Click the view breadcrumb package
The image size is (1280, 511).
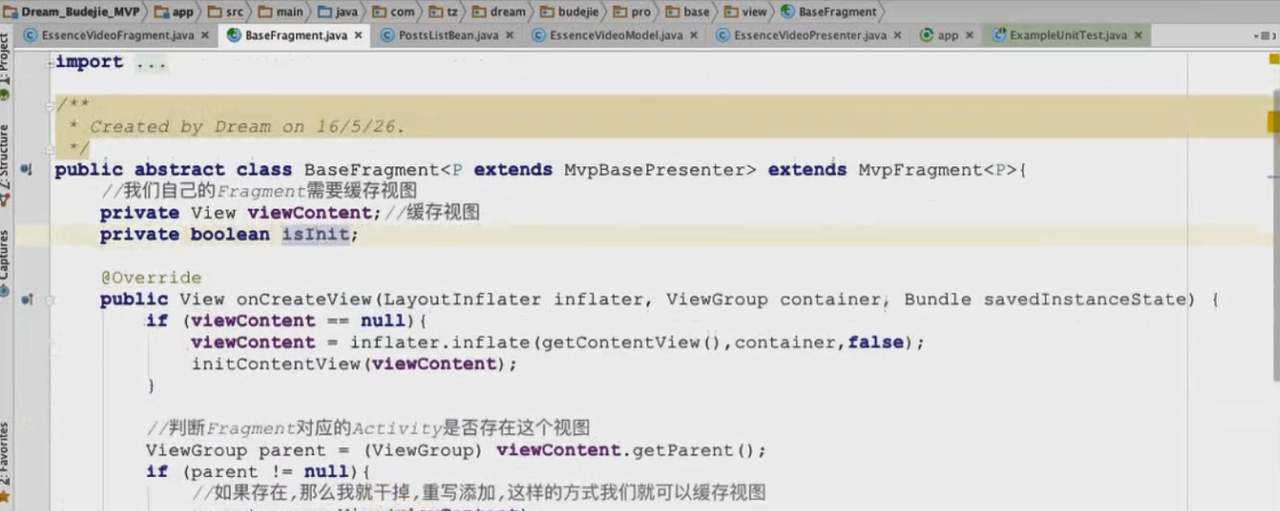coord(745,12)
